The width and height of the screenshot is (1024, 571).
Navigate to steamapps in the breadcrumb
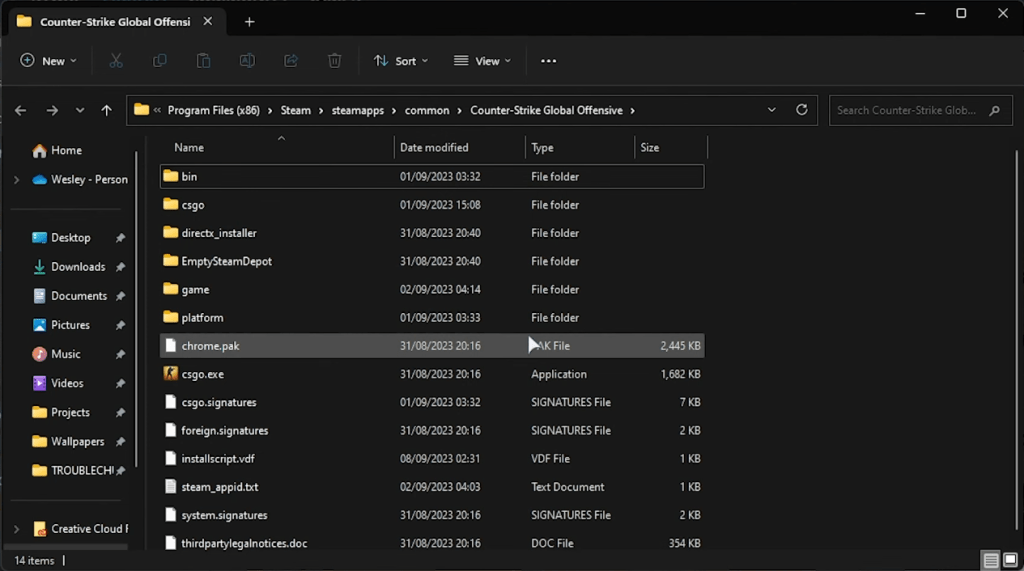(358, 110)
